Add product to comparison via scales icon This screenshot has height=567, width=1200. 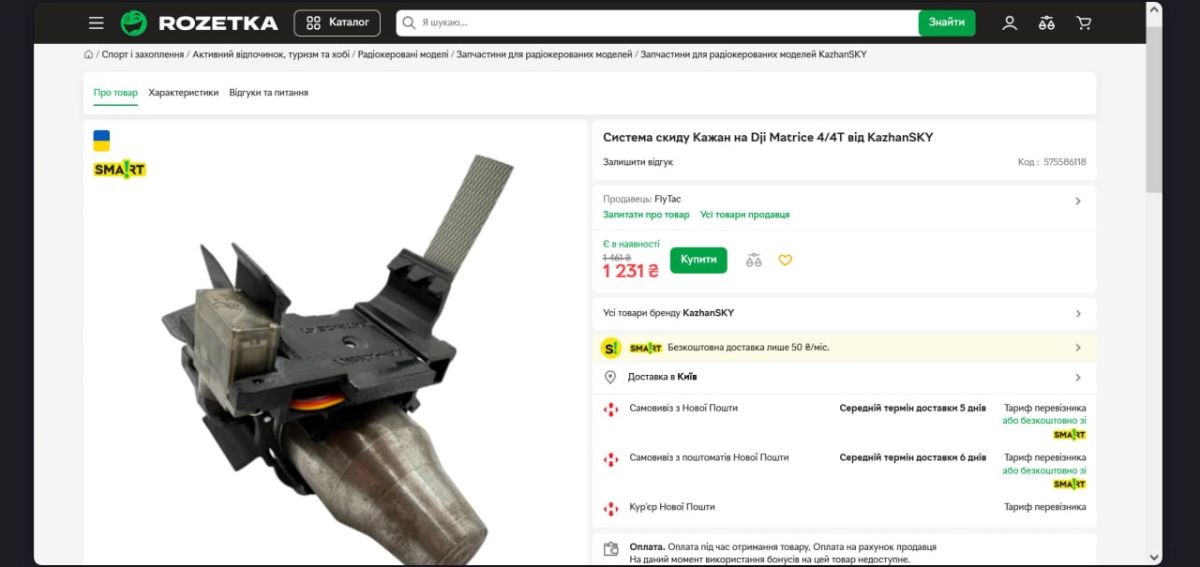click(754, 260)
